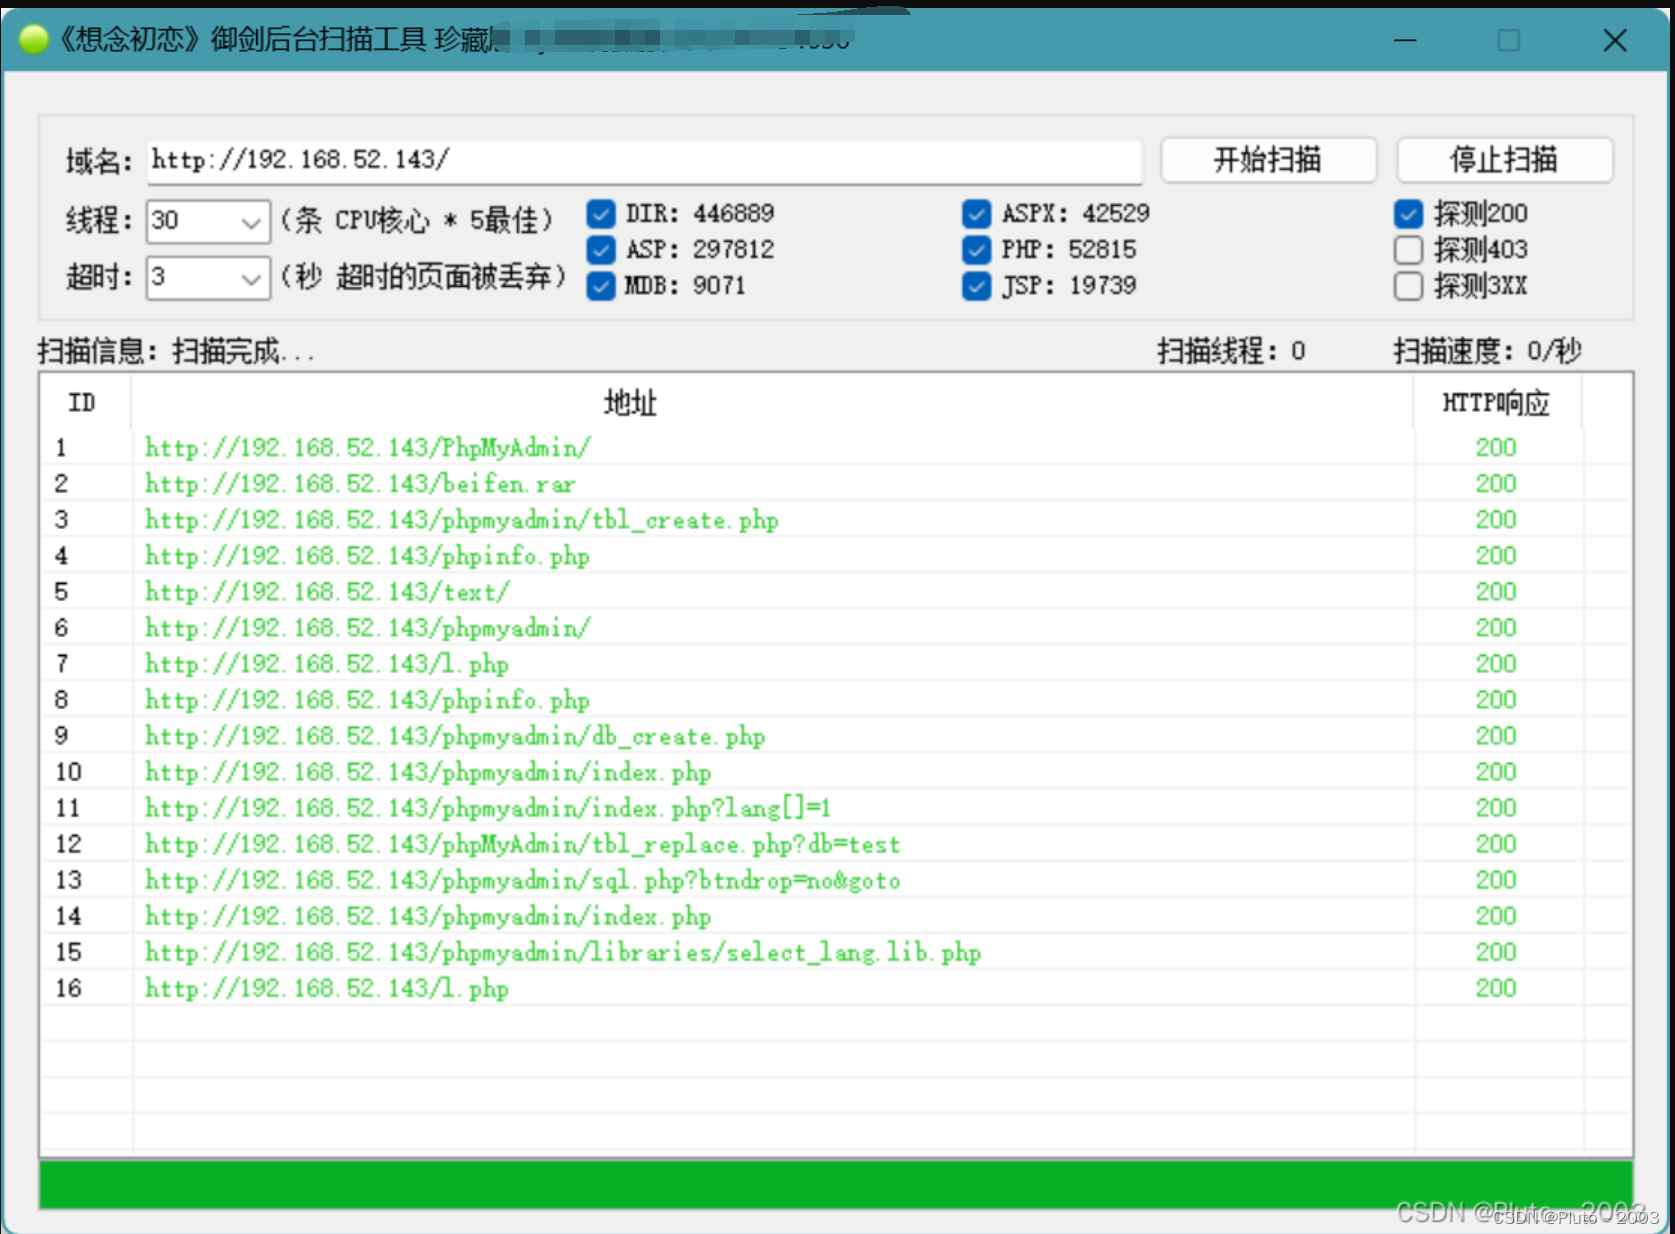This screenshot has height=1234, width=1675.
Task: Select the phpmyadmin/db_create.php result
Action: click(x=455, y=736)
